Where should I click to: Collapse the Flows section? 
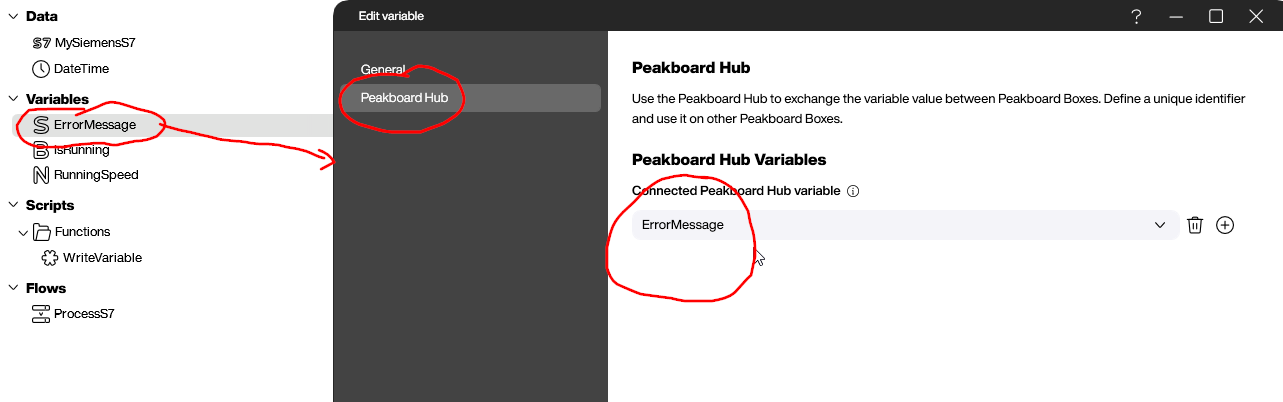pos(13,288)
